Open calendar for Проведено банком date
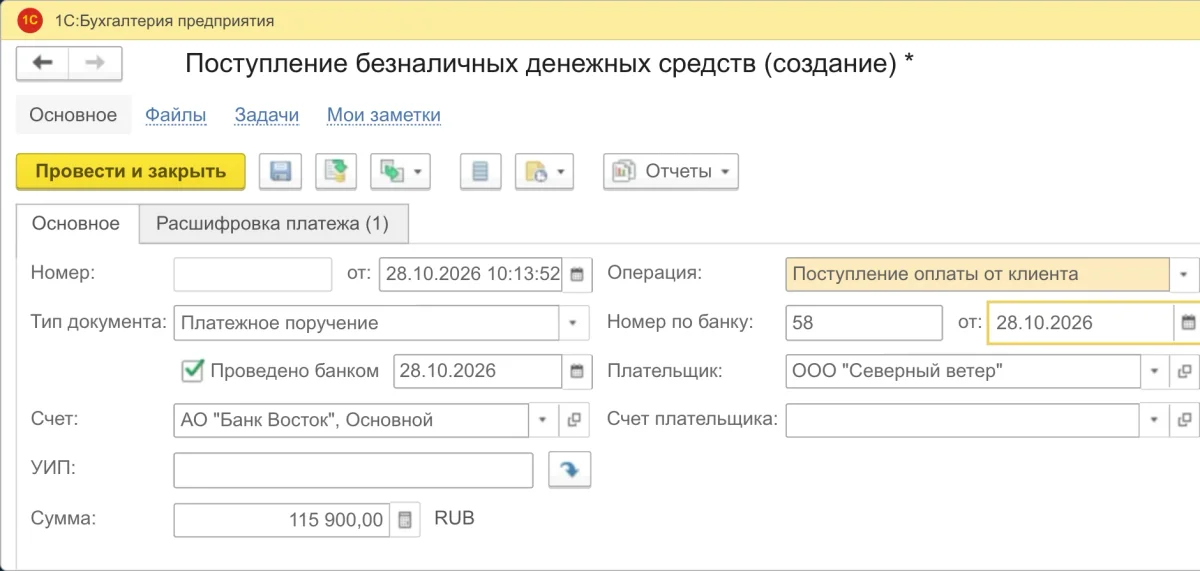This screenshot has width=1200, height=571. (x=577, y=371)
